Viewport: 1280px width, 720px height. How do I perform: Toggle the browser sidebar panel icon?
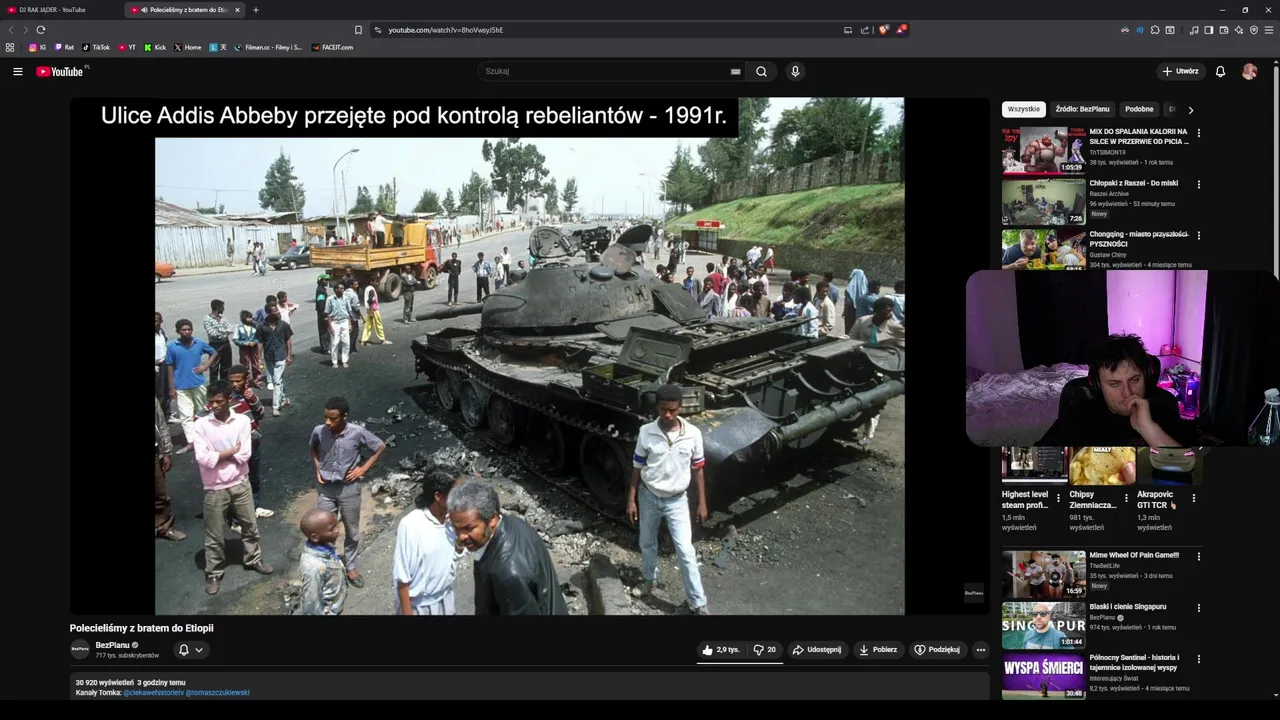(1209, 30)
